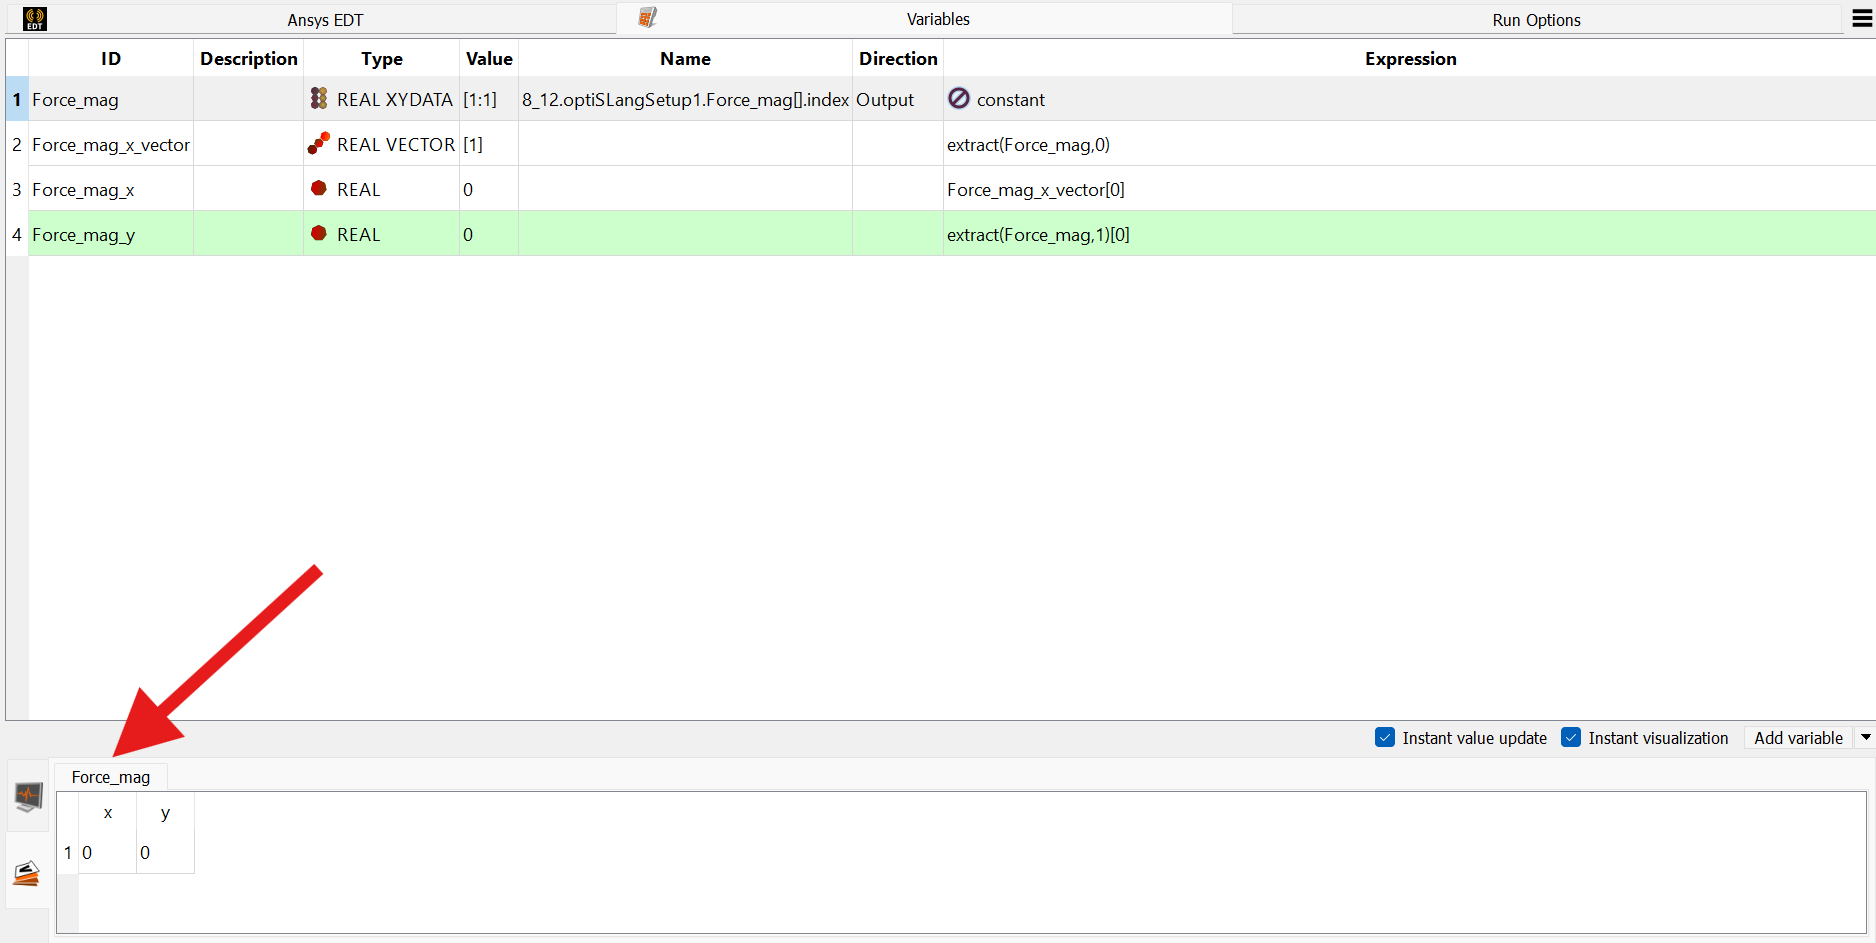
Task: Click the Name column header
Action: pyautogui.click(x=685, y=59)
